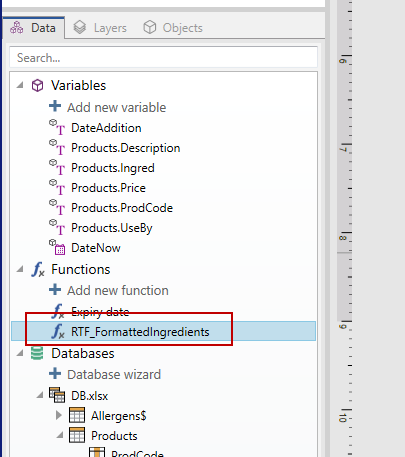Expand the Allergens$ table node

pyautogui.click(x=59, y=415)
